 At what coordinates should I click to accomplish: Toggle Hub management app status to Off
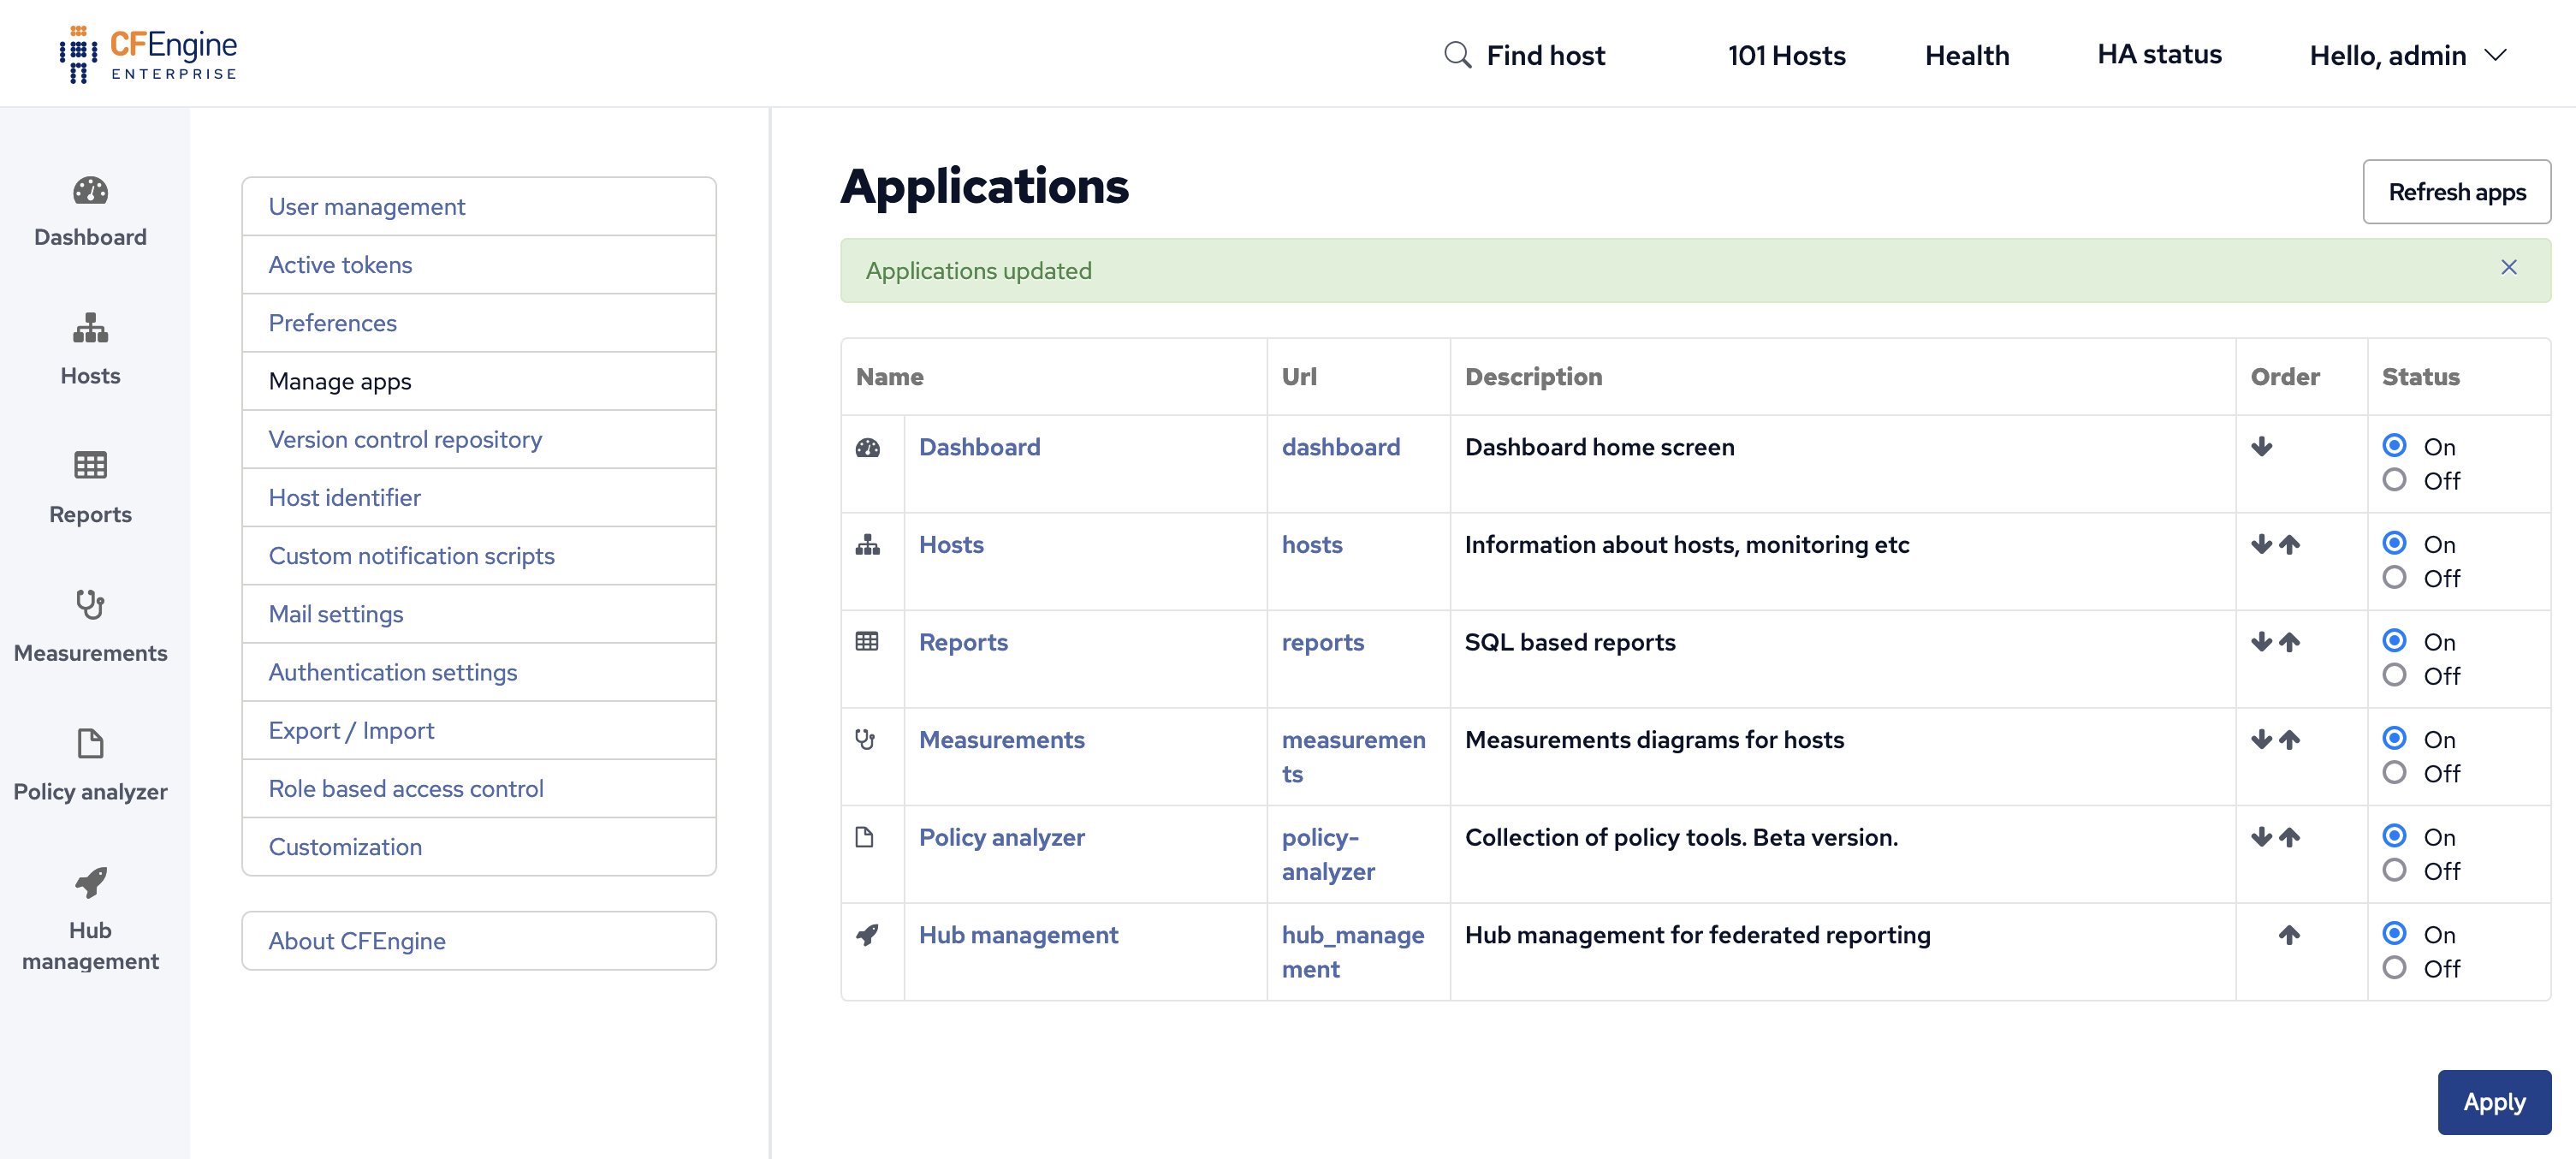click(2395, 966)
